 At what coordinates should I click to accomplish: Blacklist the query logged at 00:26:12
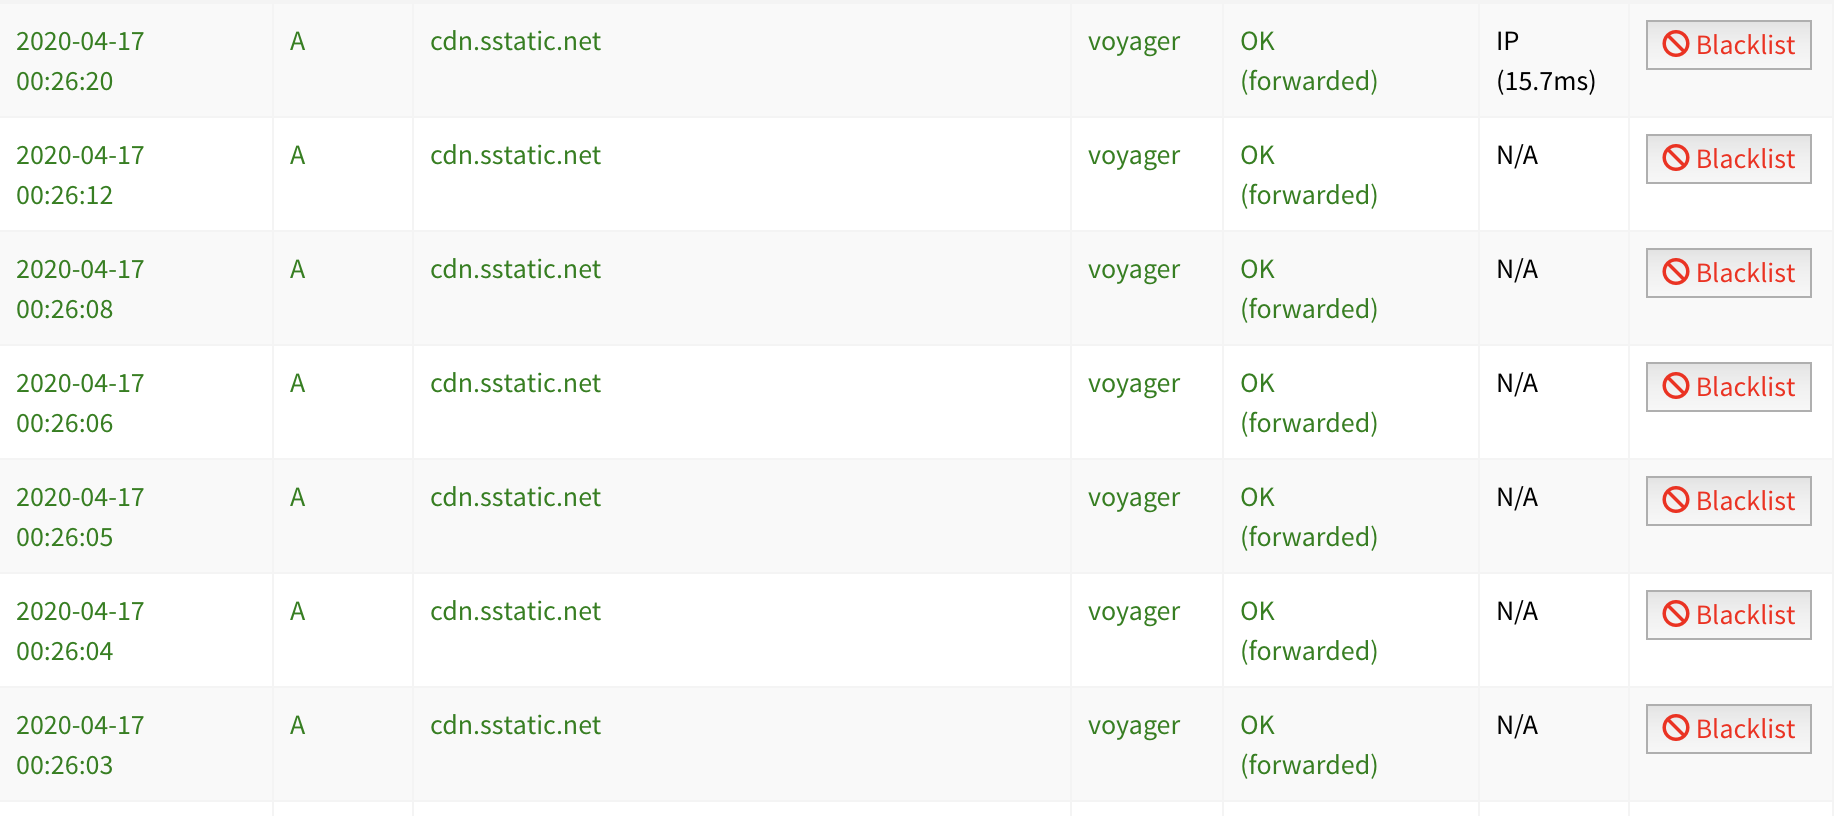coord(1728,159)
